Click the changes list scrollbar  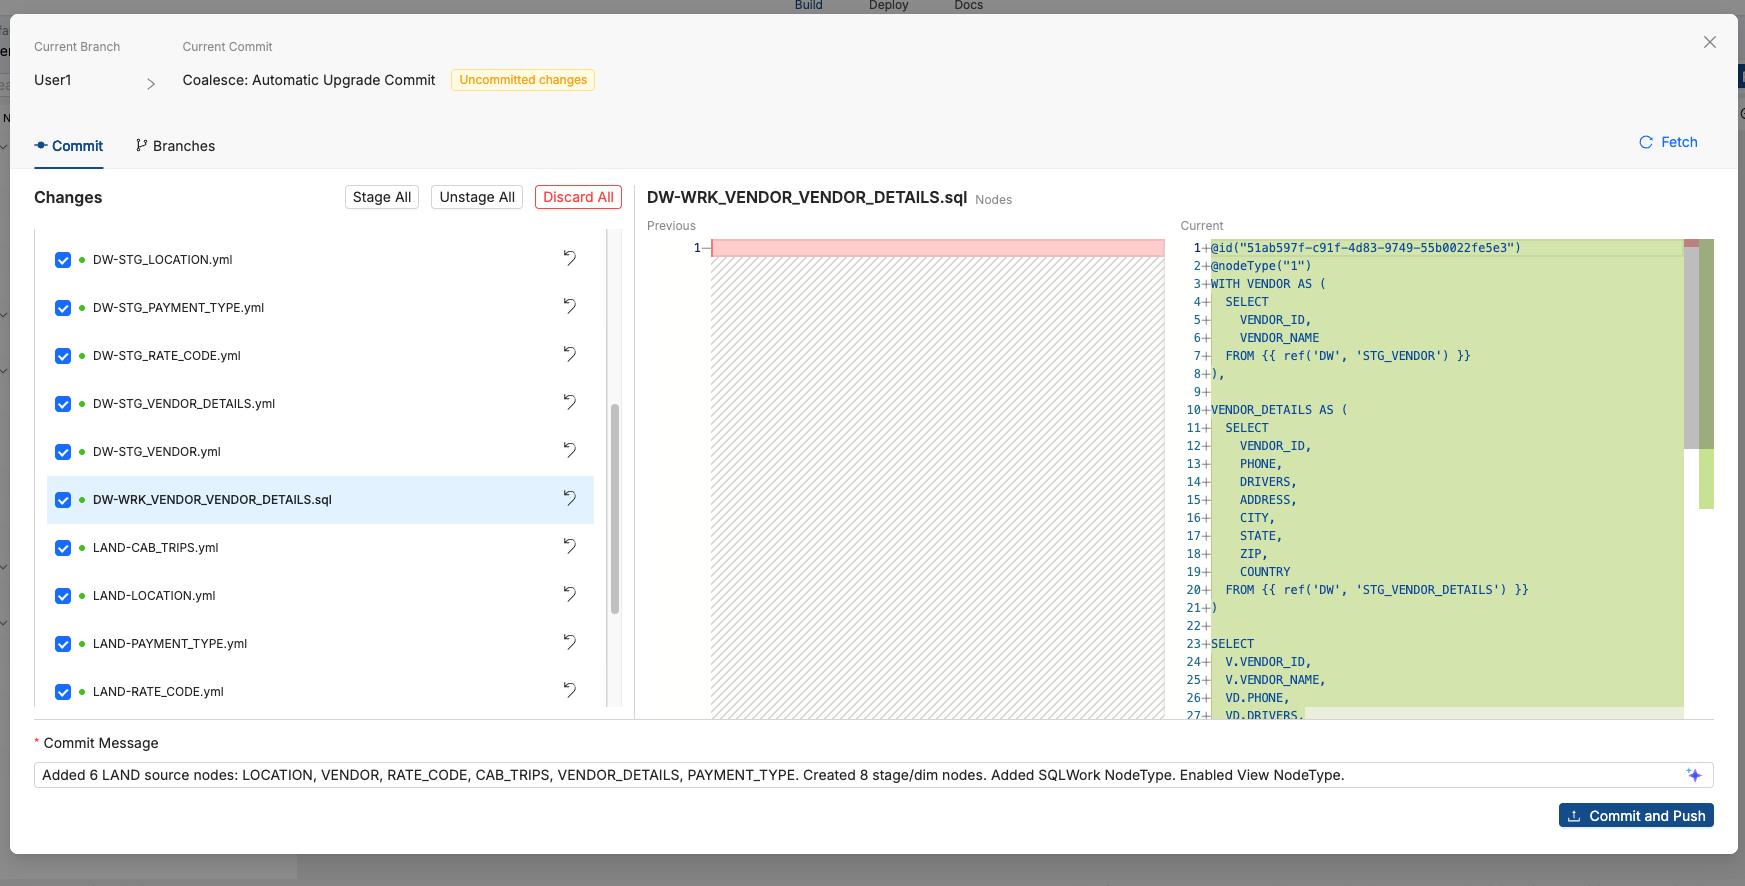615,508
